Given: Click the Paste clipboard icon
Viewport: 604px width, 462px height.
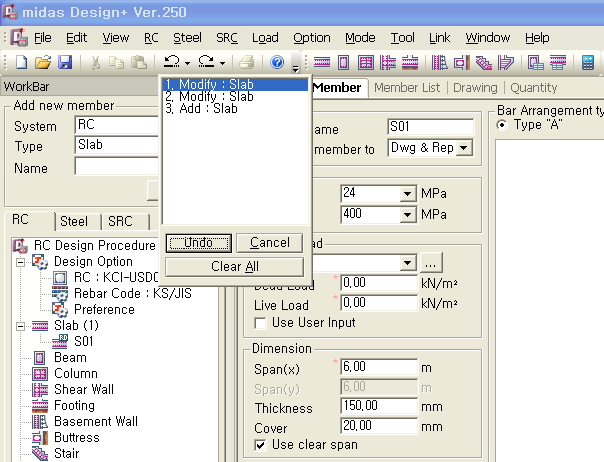Looking at the screenshot, I should coord(139,62).
